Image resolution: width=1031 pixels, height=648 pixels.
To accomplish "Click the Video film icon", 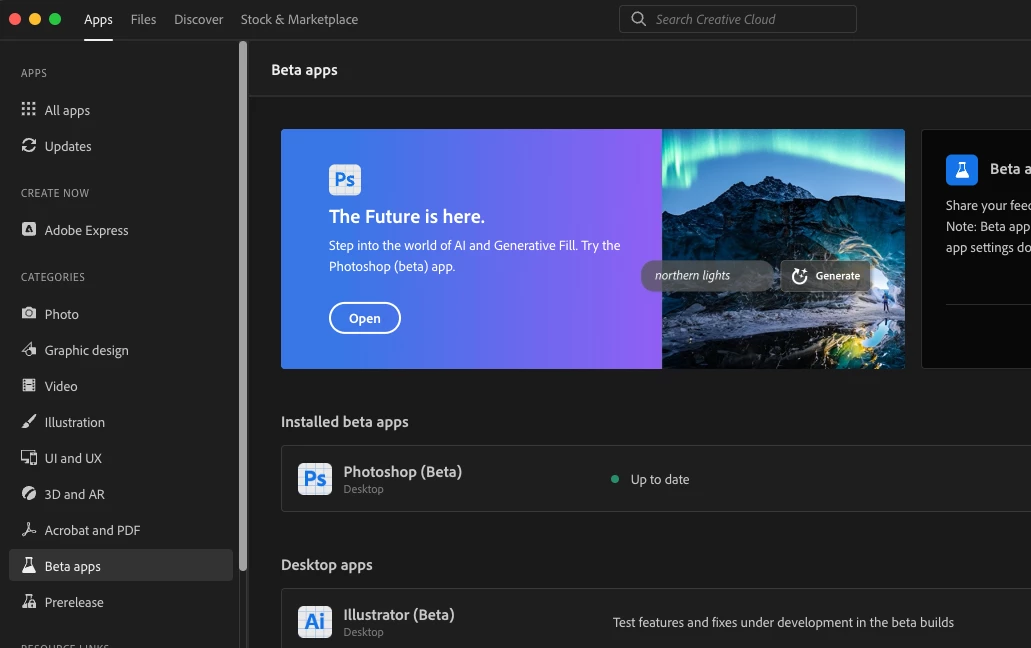I will 28,385.
